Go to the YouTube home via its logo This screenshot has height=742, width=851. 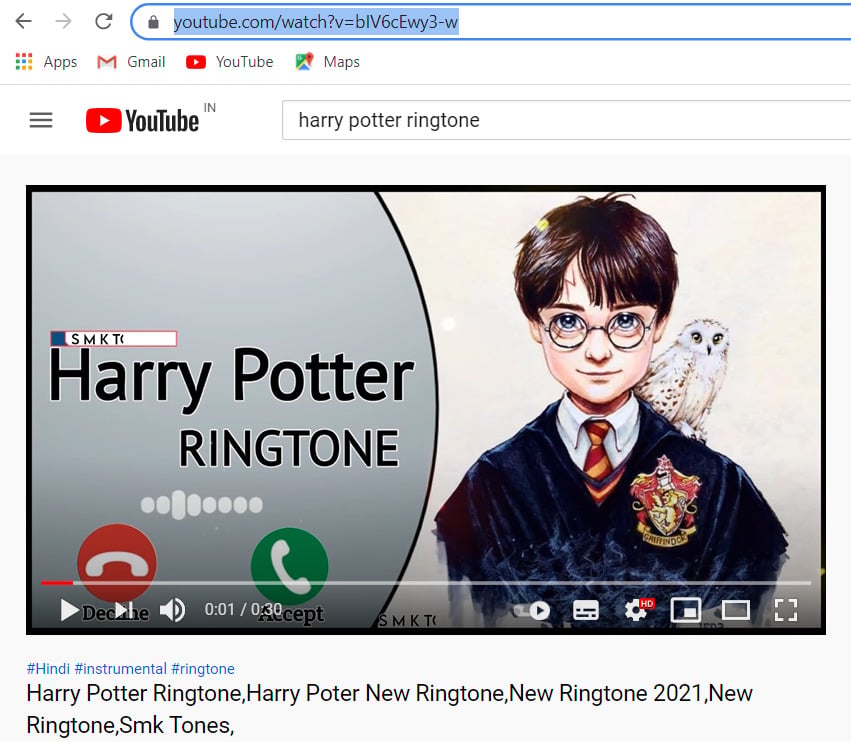(x=143, y=120)
